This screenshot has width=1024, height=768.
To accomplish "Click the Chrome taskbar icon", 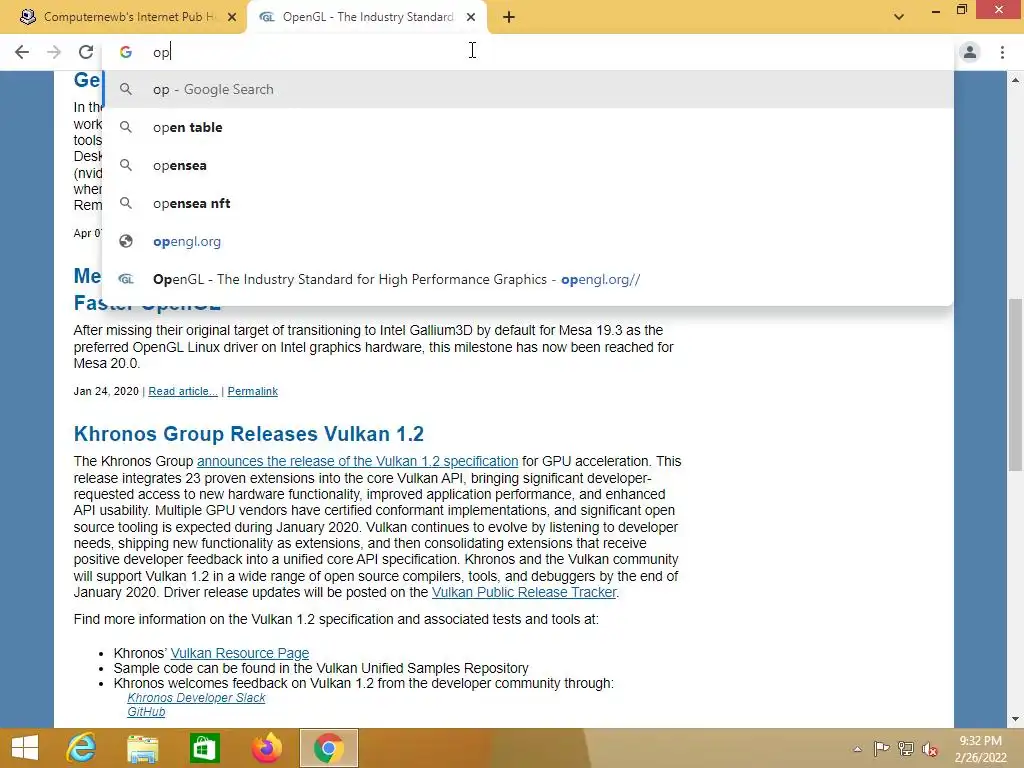I will coord(328,748).
